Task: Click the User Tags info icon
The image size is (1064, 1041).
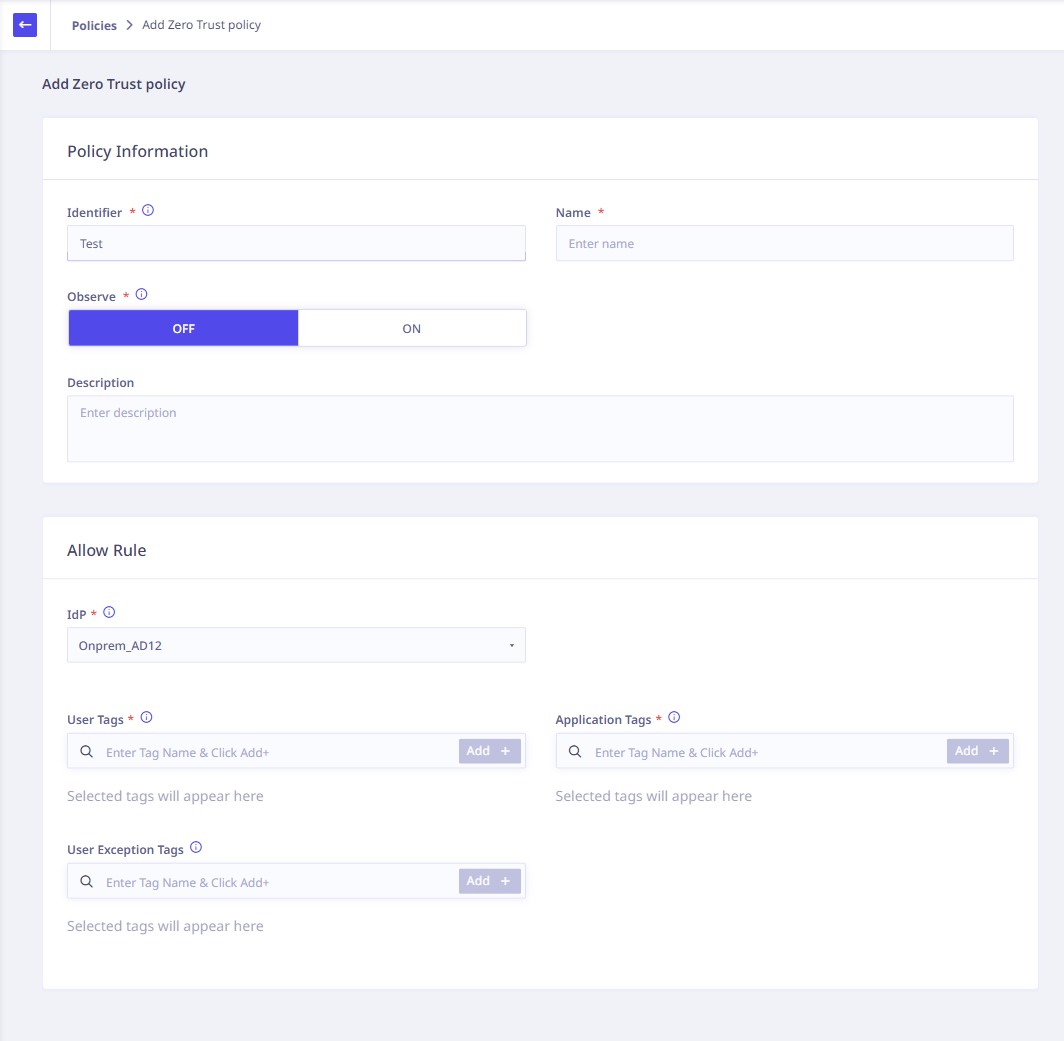Action: 146,717
